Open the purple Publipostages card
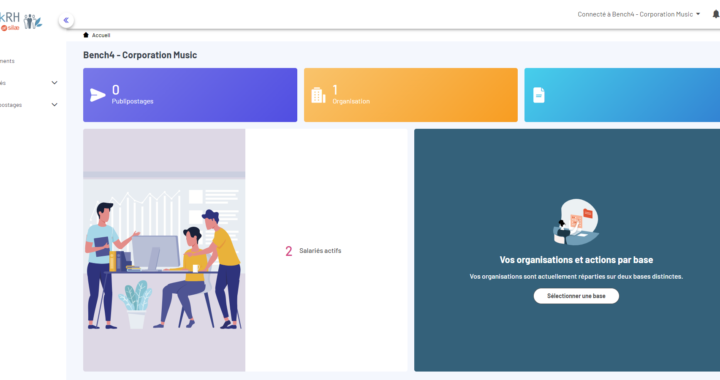 point(190,95)
